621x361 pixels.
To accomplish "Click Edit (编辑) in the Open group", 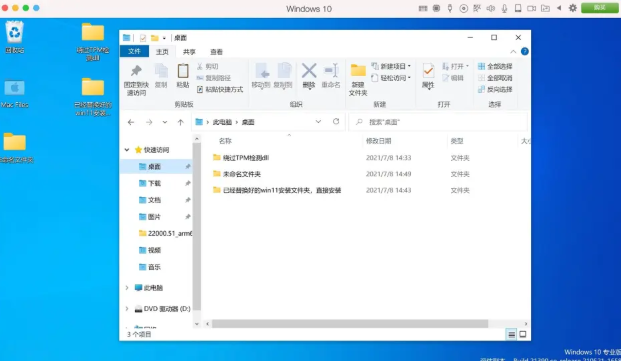I will 453,78.
